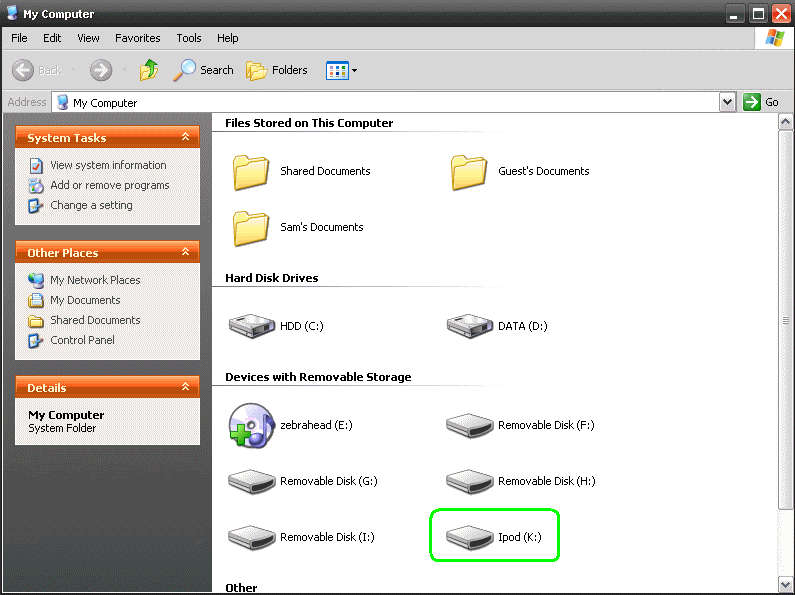
Task: Open the Views dropdown button
Action: (341, 70)
